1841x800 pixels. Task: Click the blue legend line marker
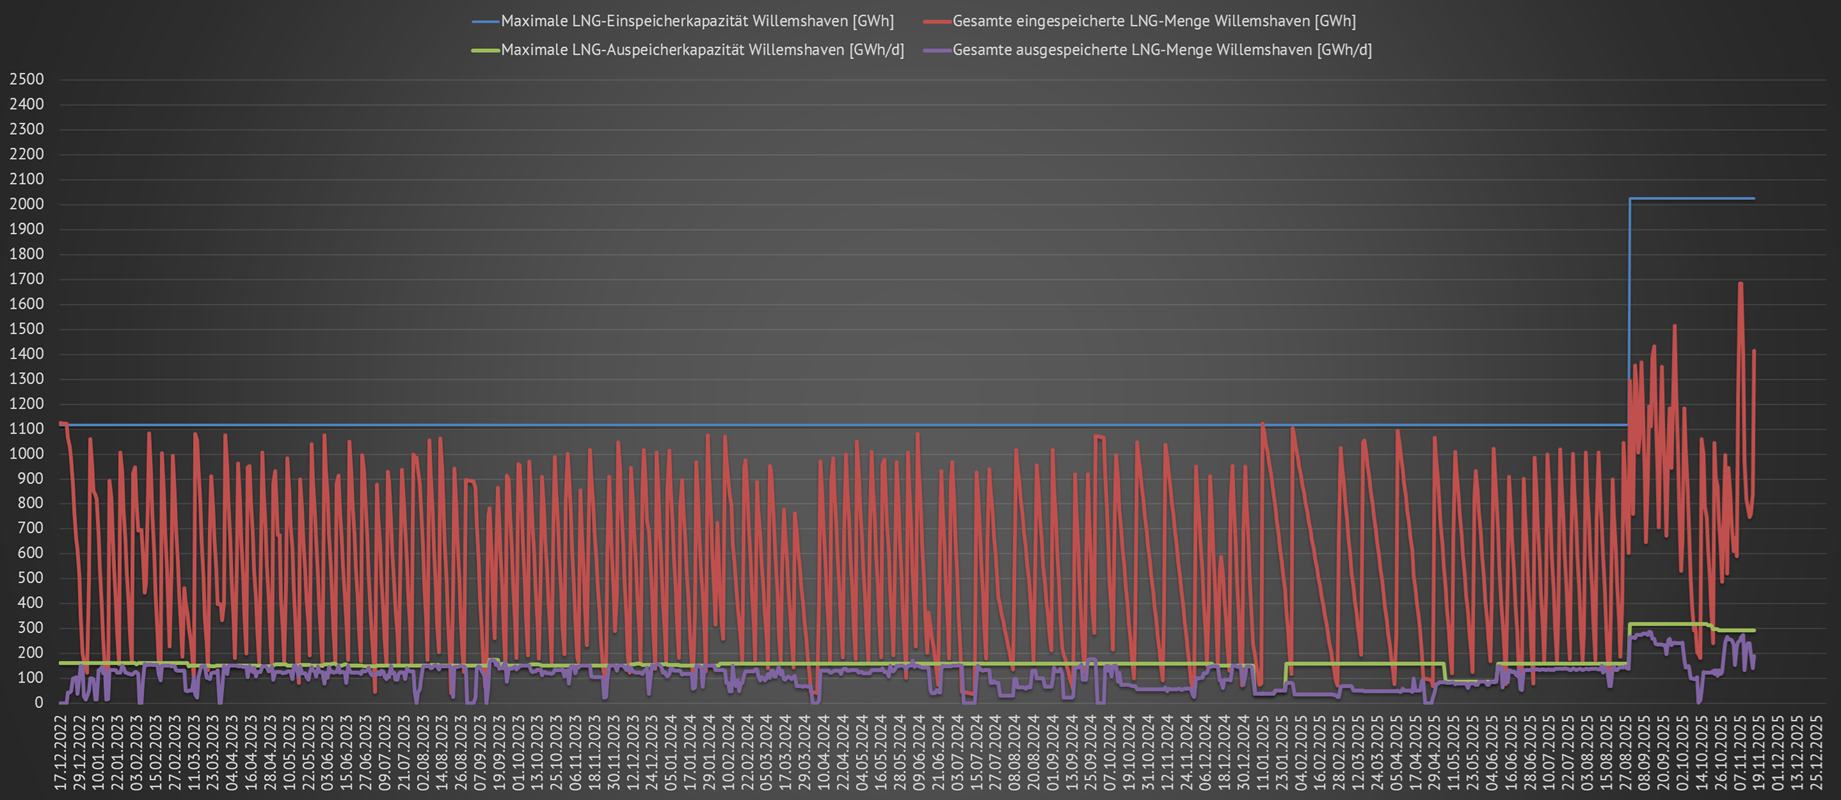click(485, 21)
